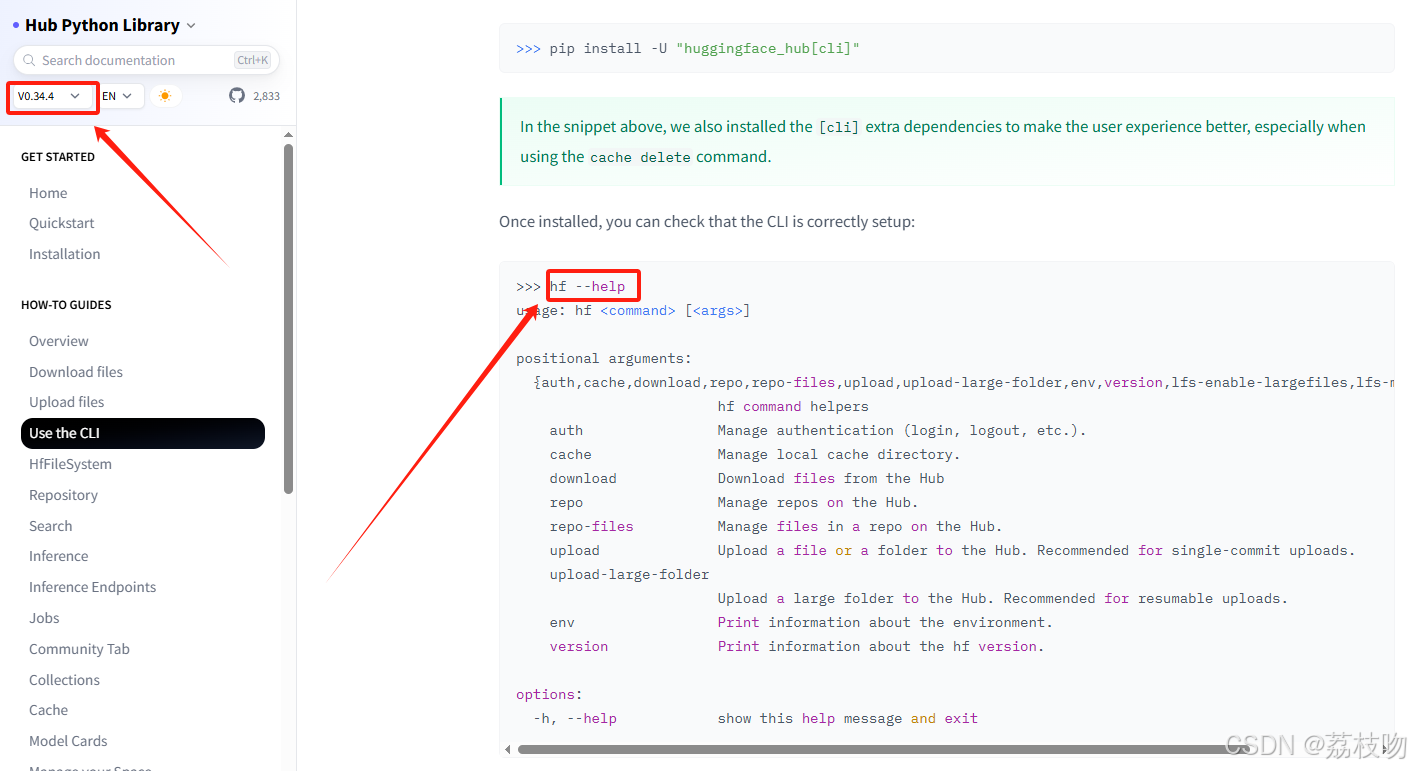This screenshot has width=1412, height=771.
Task: Click the code scrollbar left arrow
Action: pyautogui.click(x=508, y=749)
